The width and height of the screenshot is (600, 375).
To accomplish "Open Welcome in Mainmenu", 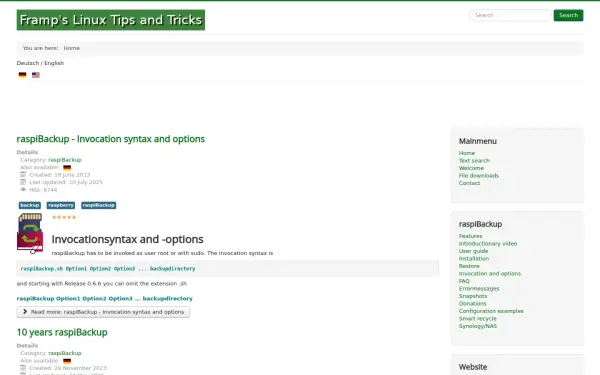I will tap(471, 168).
